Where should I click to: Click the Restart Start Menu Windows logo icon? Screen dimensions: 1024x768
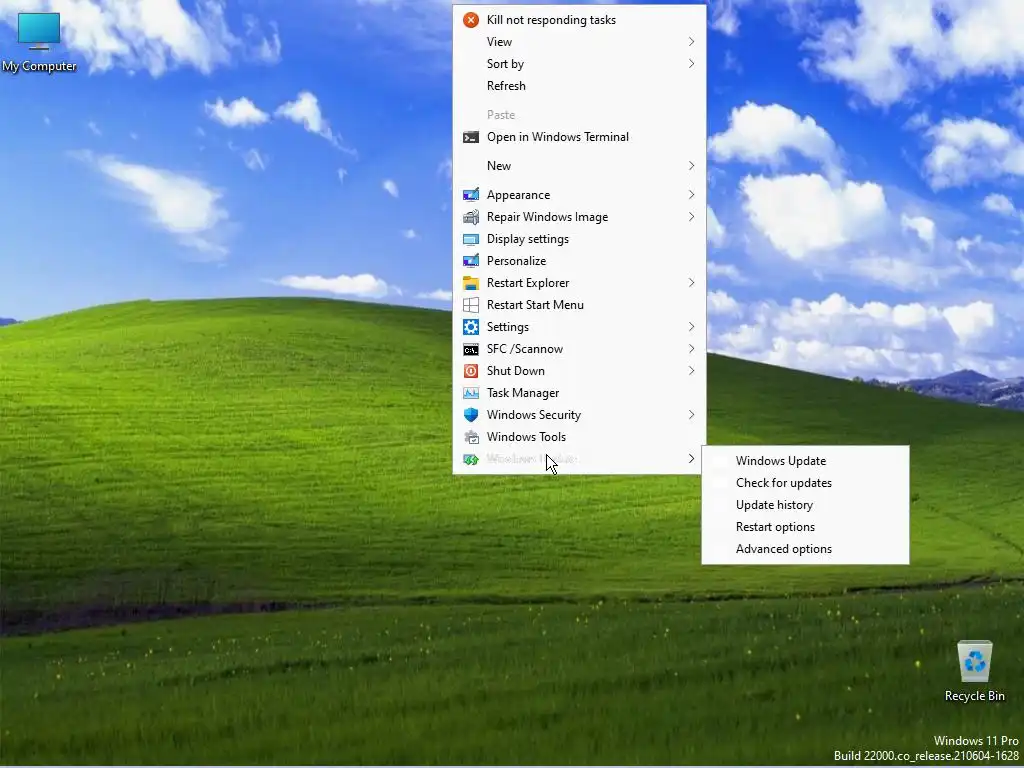click(x=471, y=305)
